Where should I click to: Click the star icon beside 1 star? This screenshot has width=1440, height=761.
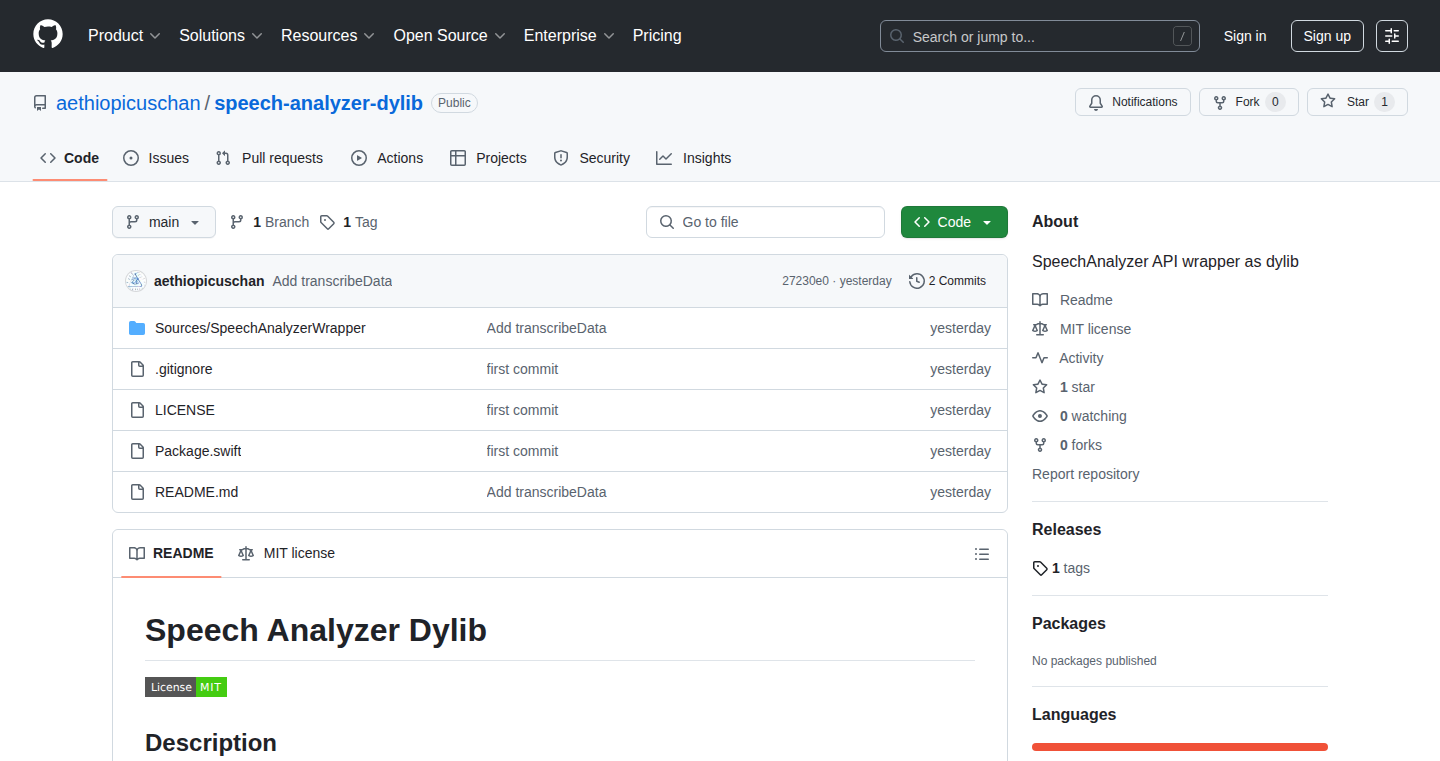pos(1040,387)
